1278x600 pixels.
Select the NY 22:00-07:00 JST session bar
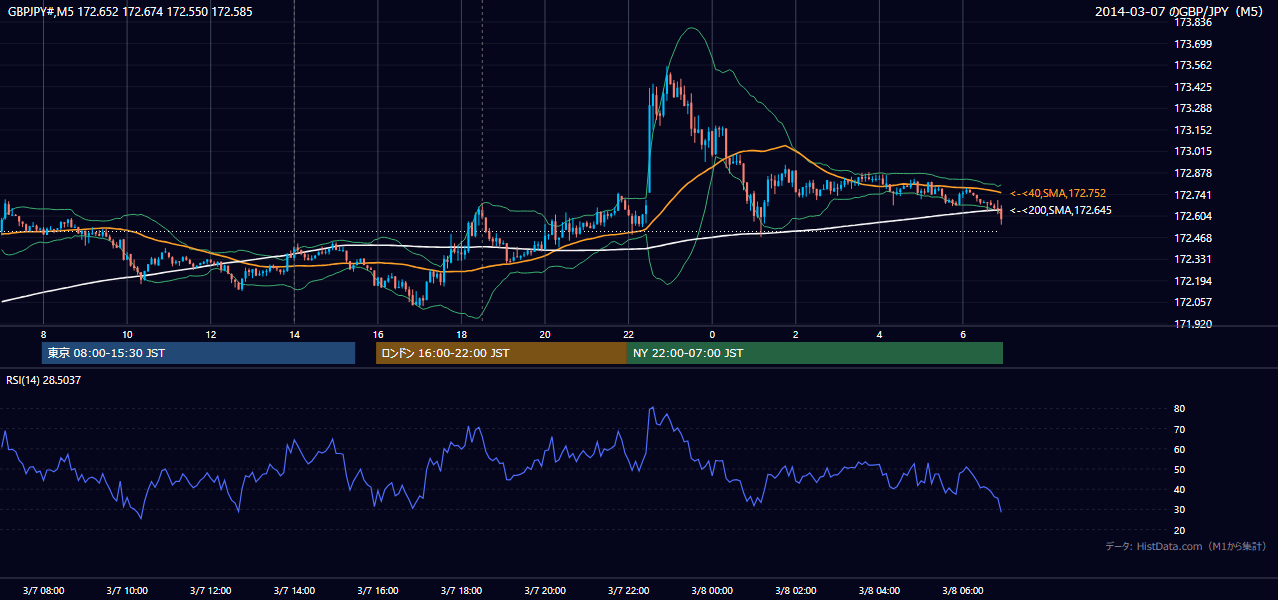pyautogui.click(x=815, y=353)
